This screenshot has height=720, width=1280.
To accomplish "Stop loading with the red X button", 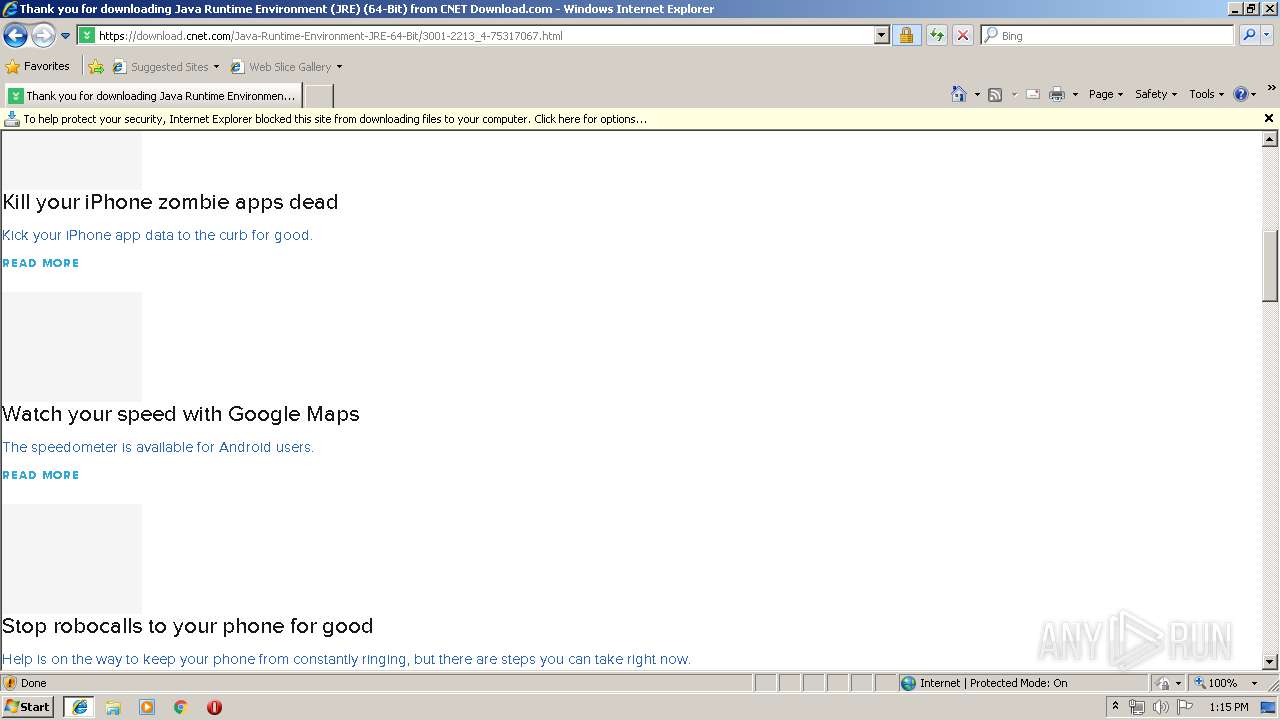I will [x=962, y=35].
